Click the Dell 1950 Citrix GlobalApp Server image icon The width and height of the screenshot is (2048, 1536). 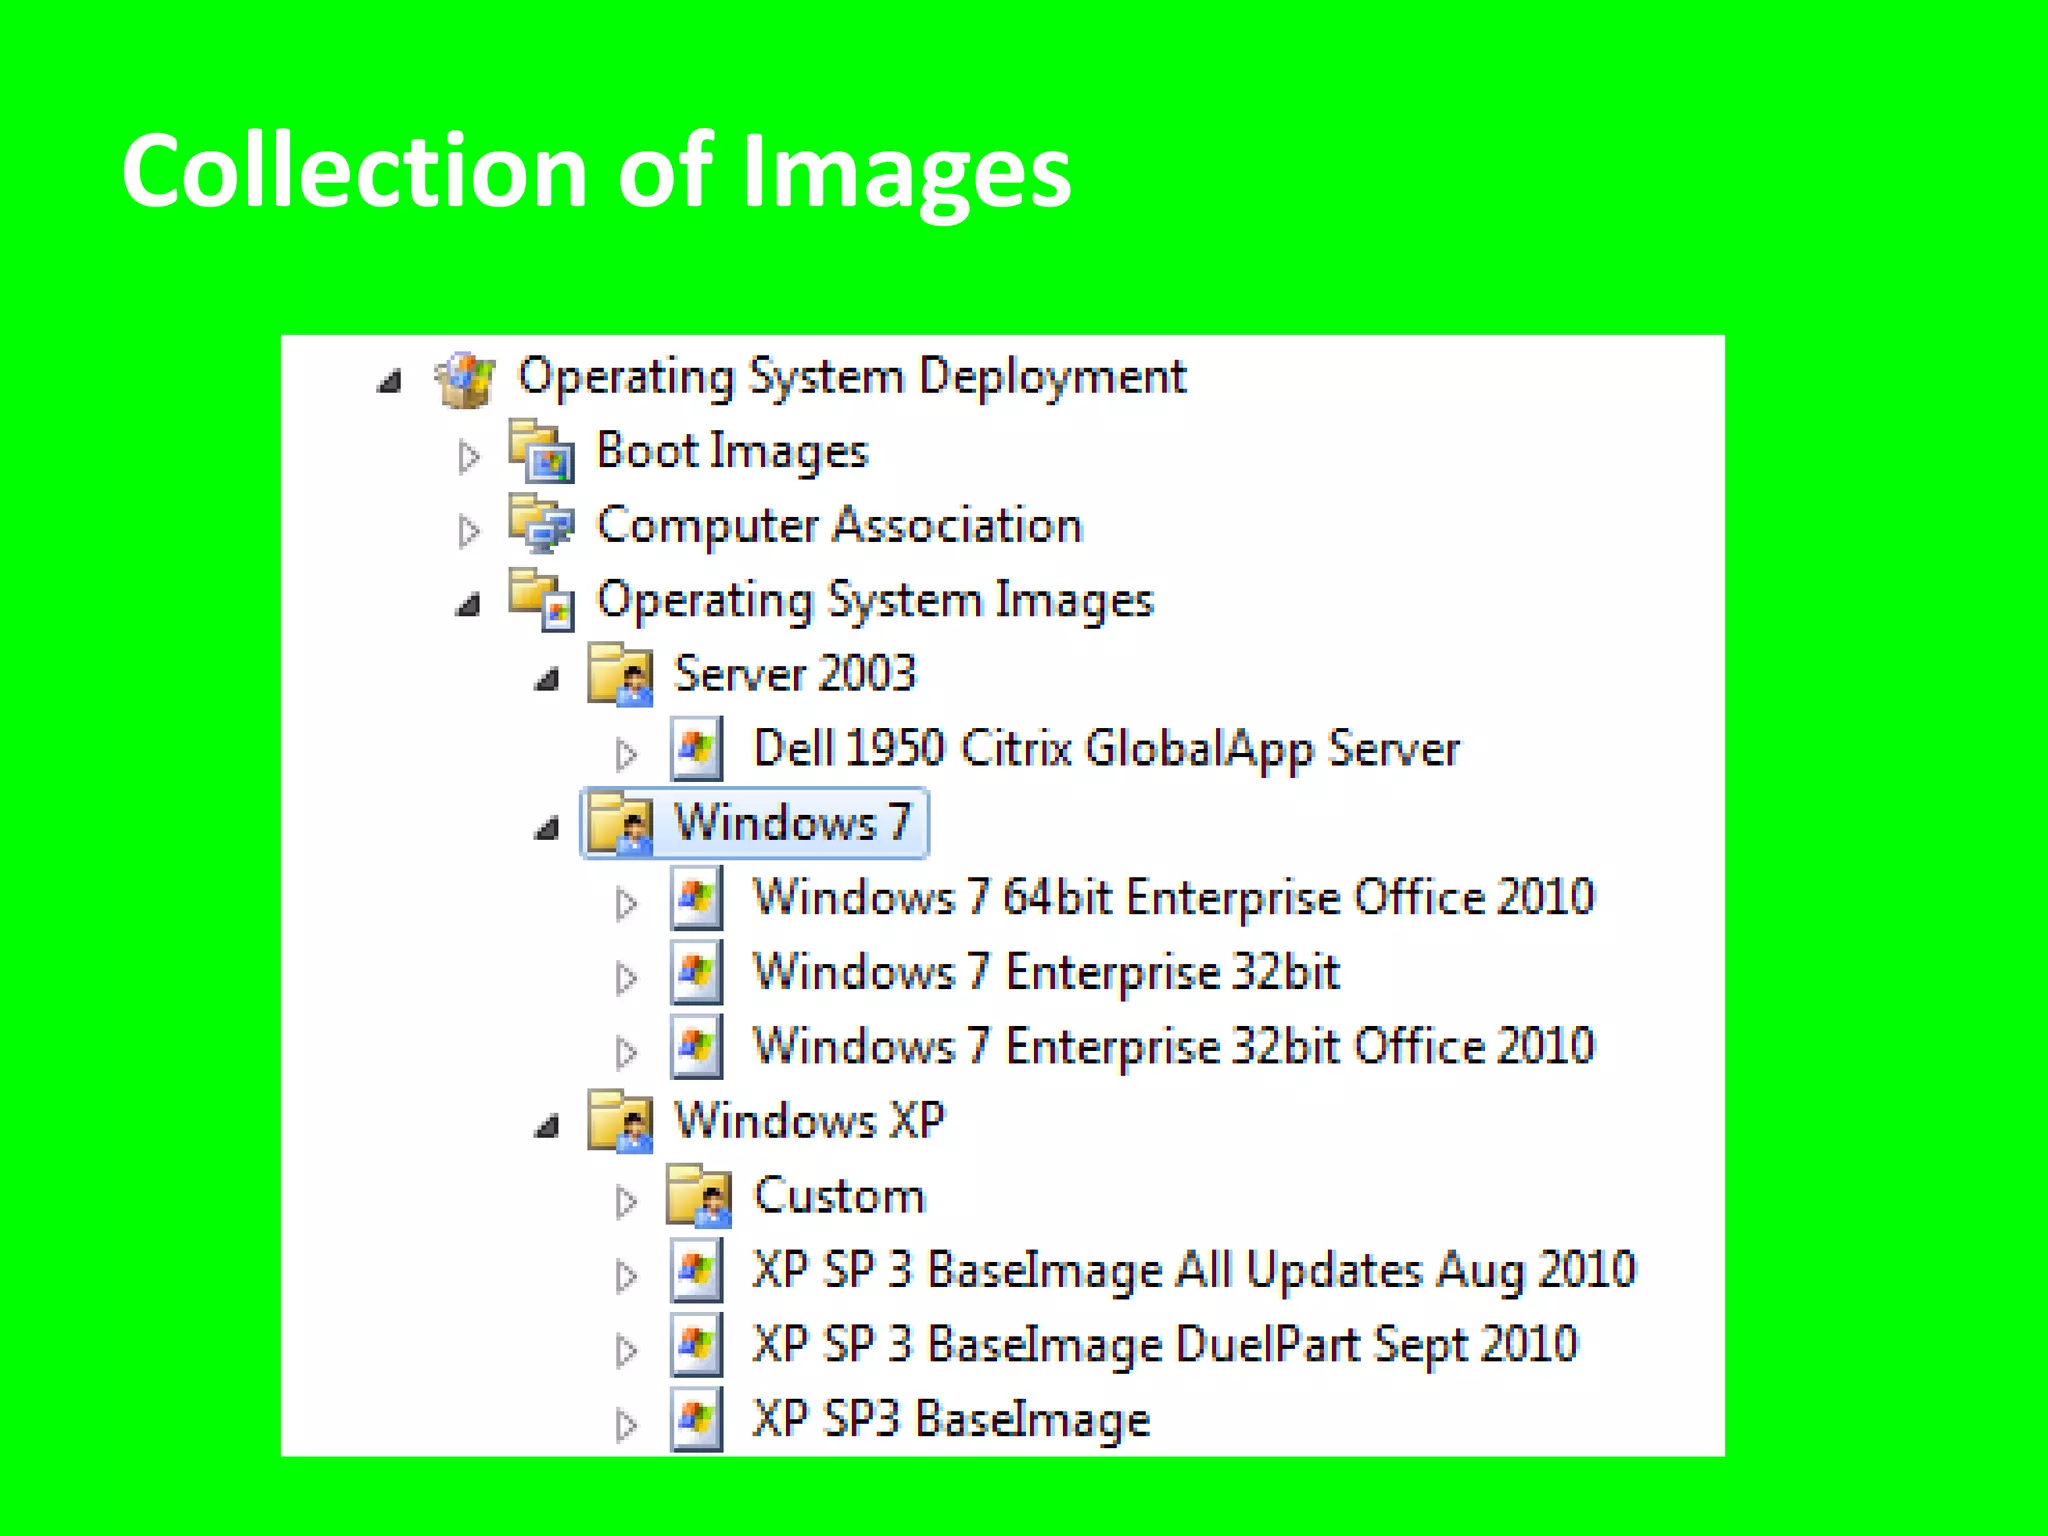(697, 749)
